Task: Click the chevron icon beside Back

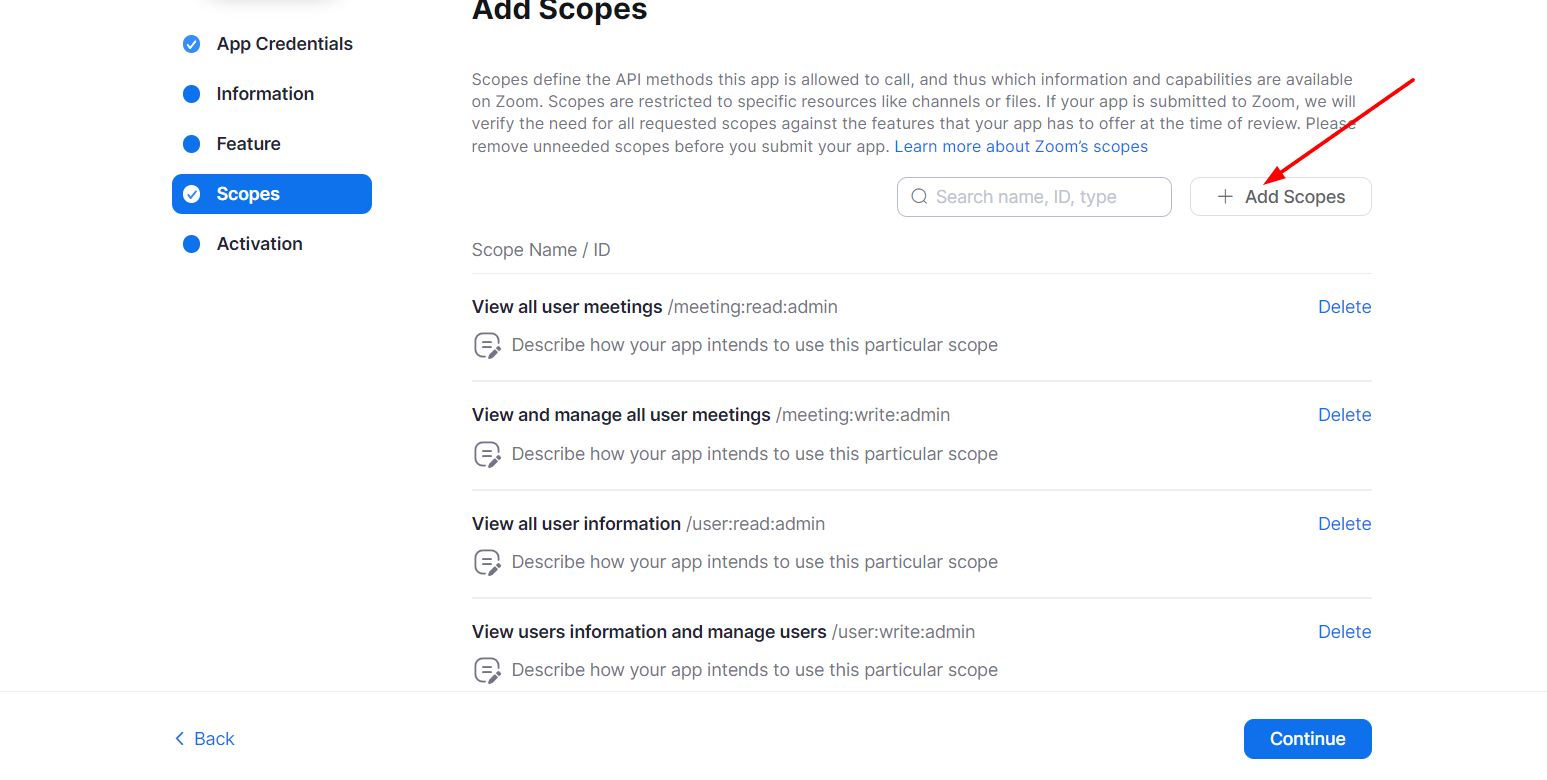Action: (x=178, y=738)
